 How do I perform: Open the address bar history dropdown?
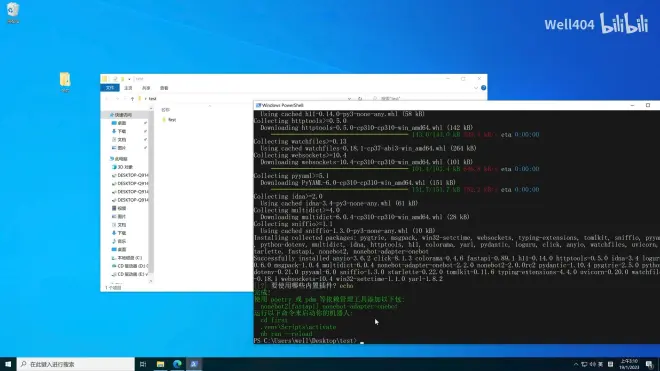click(349, 99)
